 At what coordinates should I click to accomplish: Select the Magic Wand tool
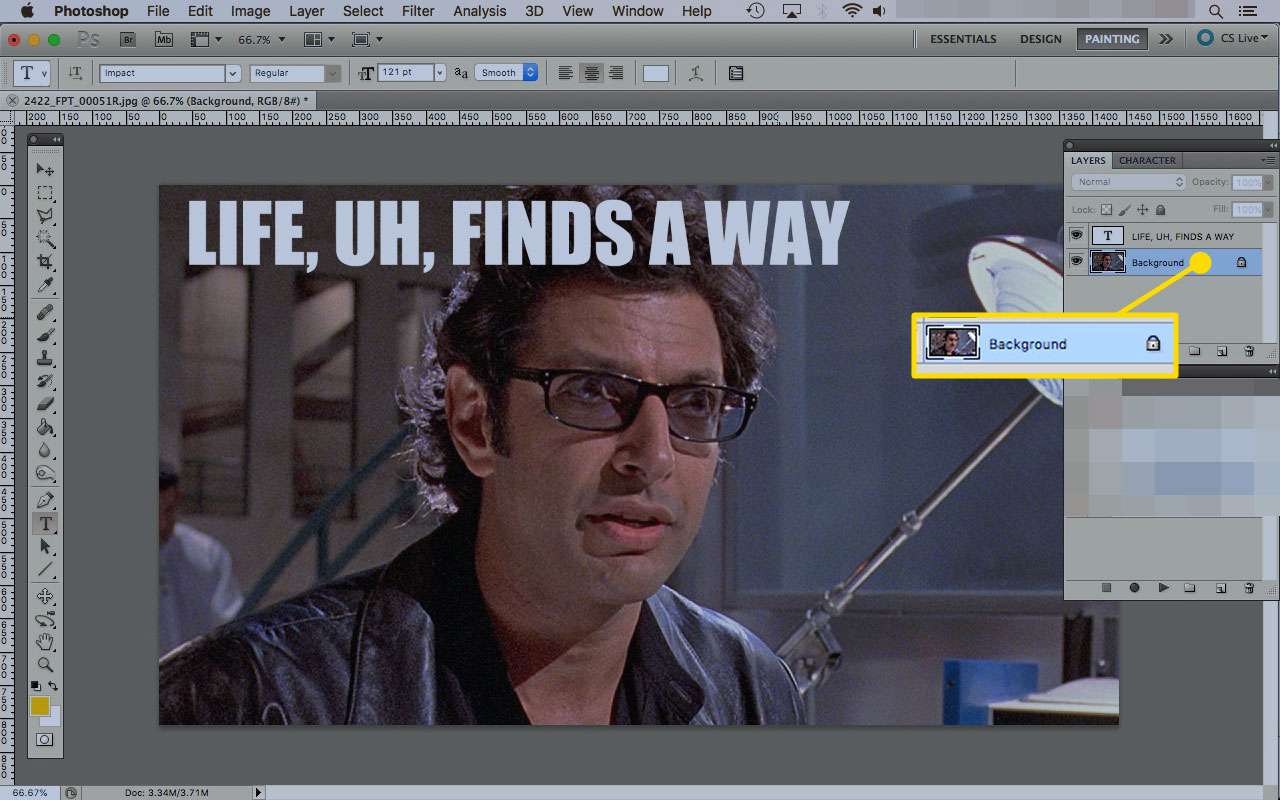click(x=45, y=239)
